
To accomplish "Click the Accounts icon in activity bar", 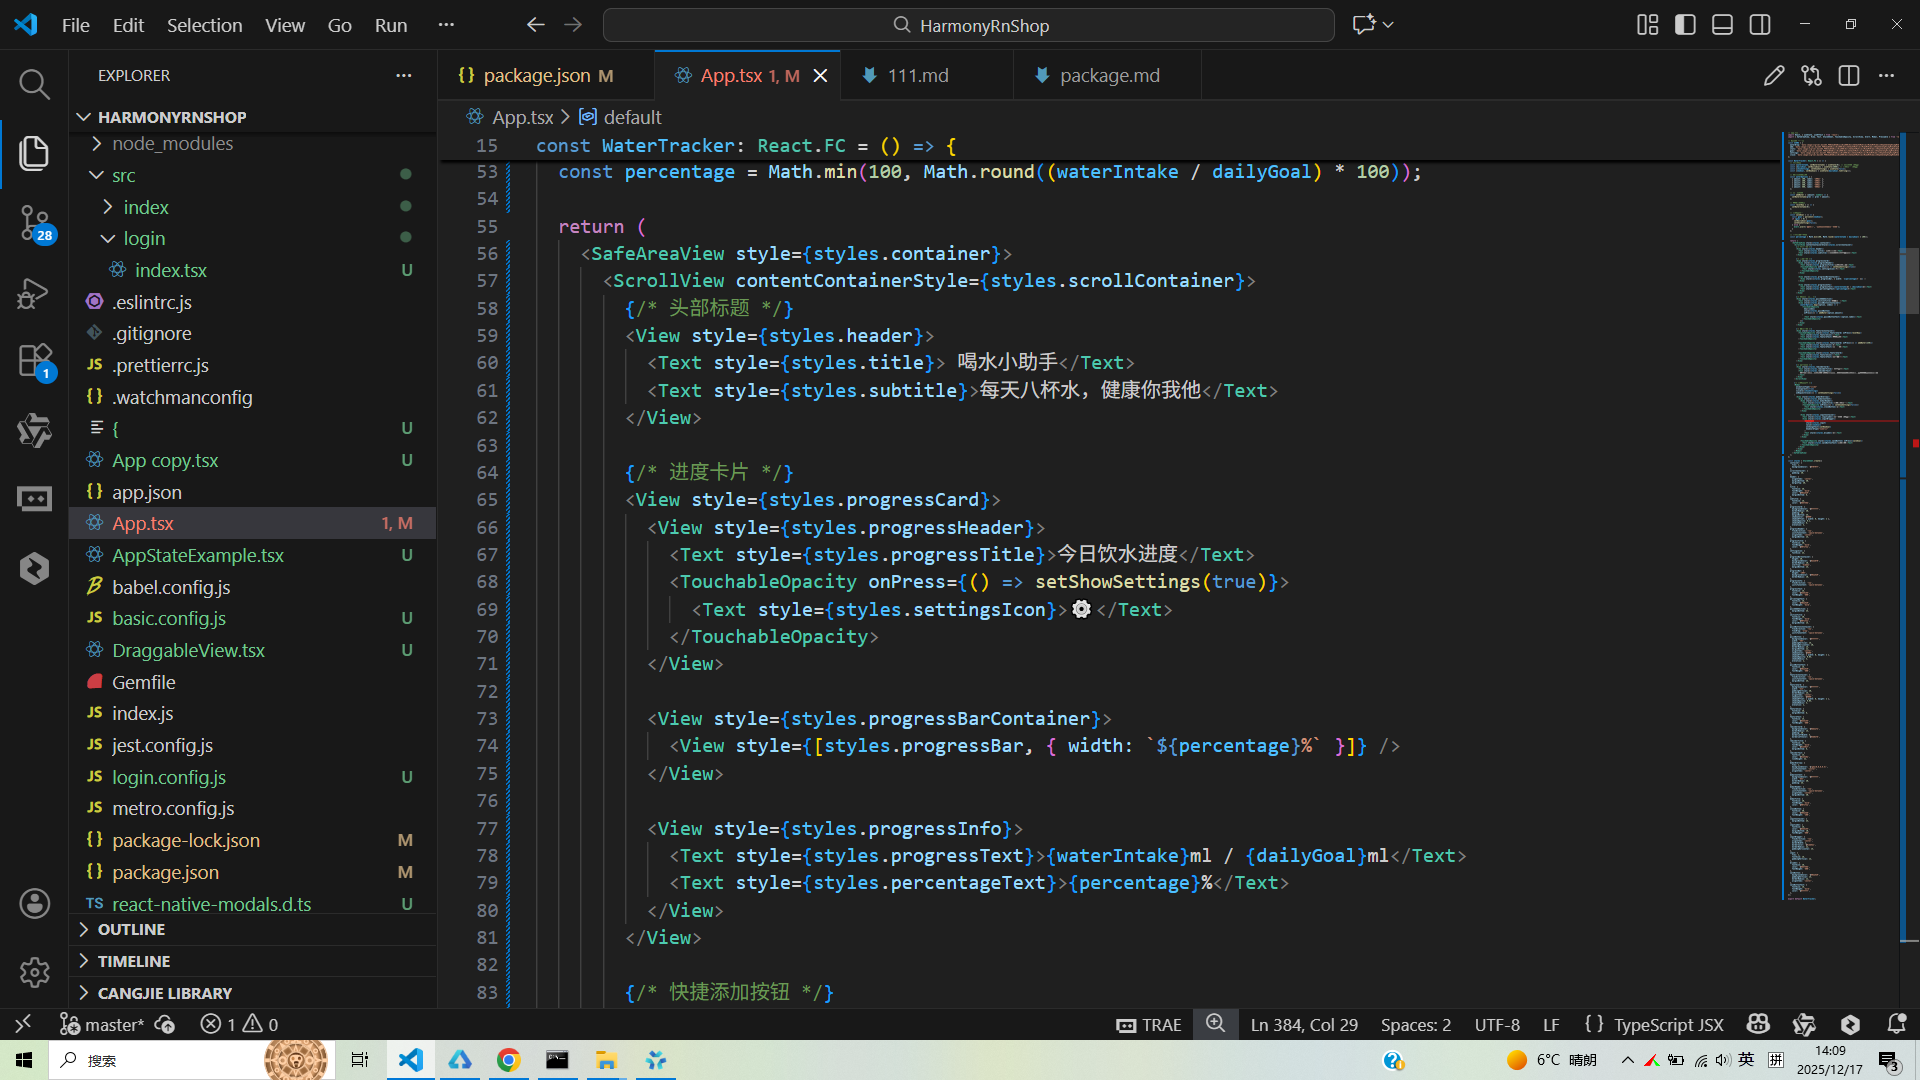I will (x=34, y=904).
